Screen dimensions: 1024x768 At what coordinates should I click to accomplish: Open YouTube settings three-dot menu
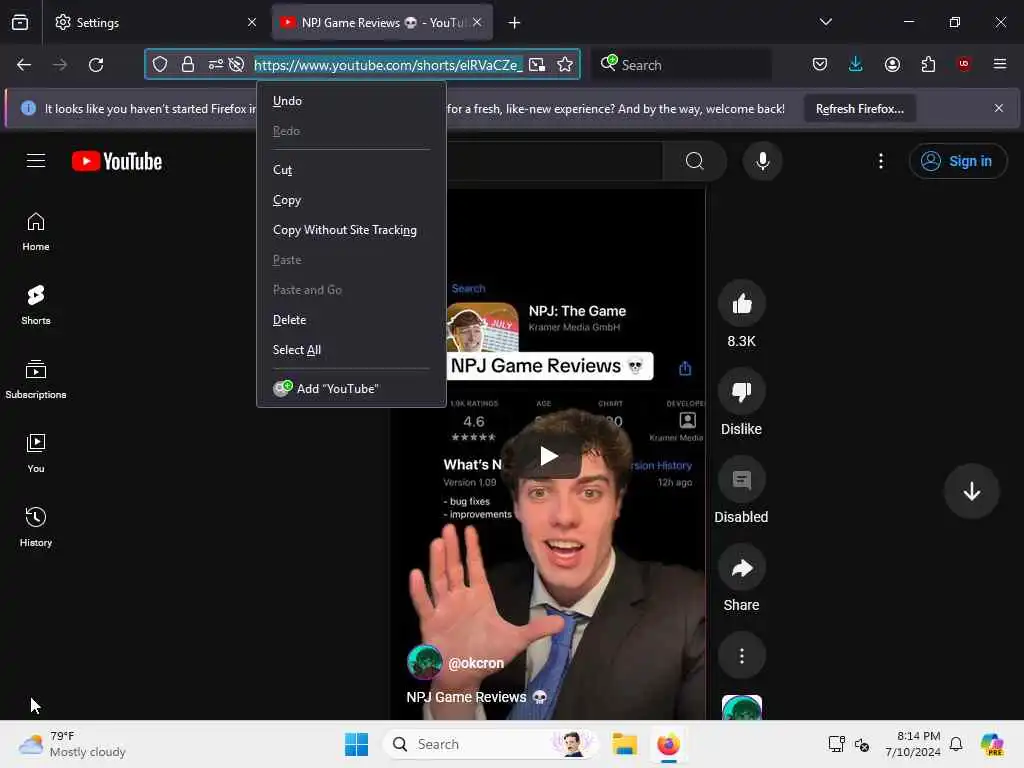click(x=881, y=161)
